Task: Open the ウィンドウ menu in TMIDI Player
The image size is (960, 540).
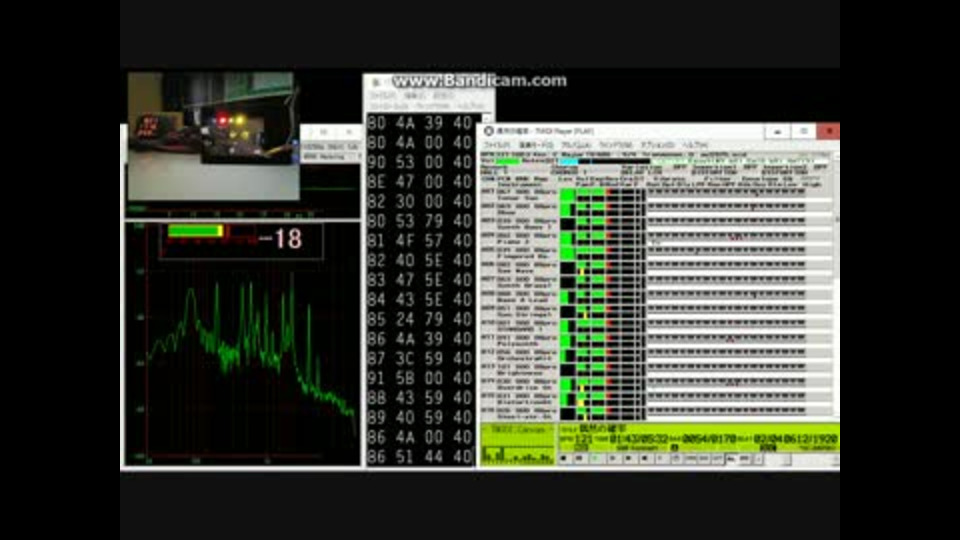Action: [615, 145]
